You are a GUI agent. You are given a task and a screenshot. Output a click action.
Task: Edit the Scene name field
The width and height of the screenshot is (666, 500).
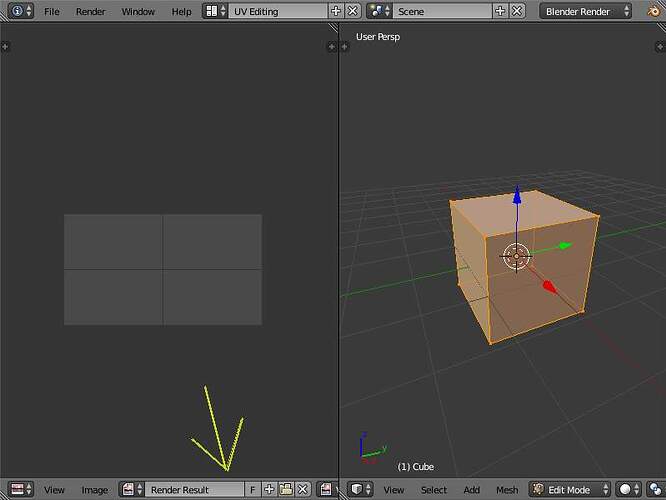442,11
